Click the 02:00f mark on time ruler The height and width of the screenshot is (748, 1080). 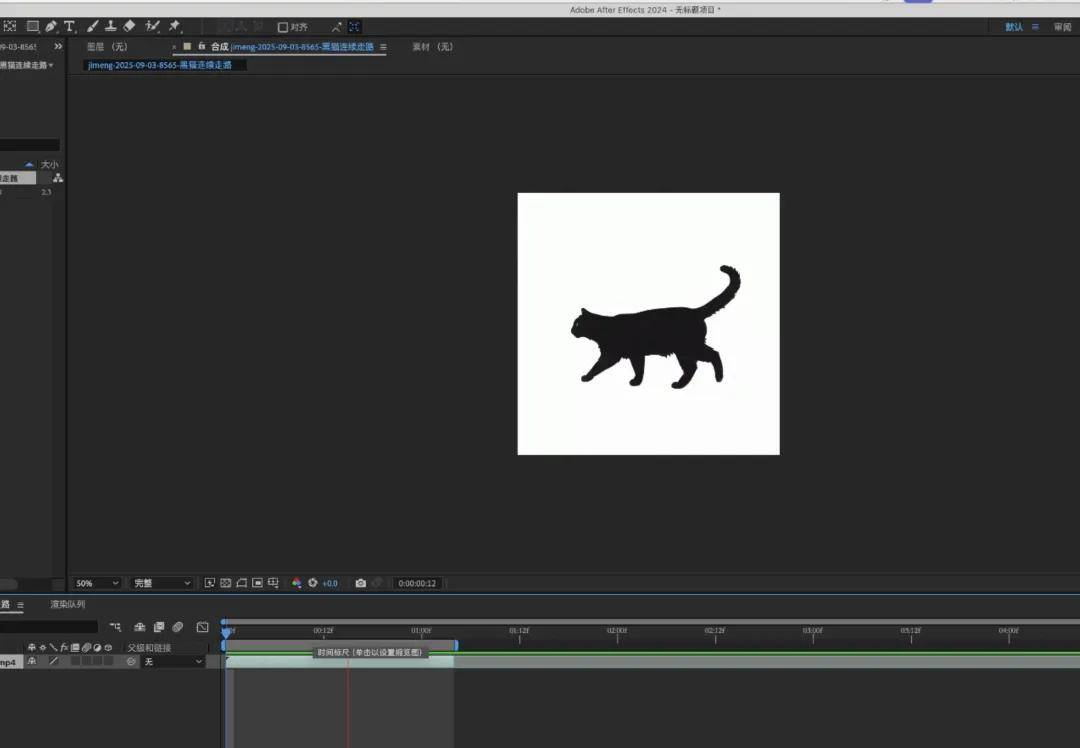point(617,630)
